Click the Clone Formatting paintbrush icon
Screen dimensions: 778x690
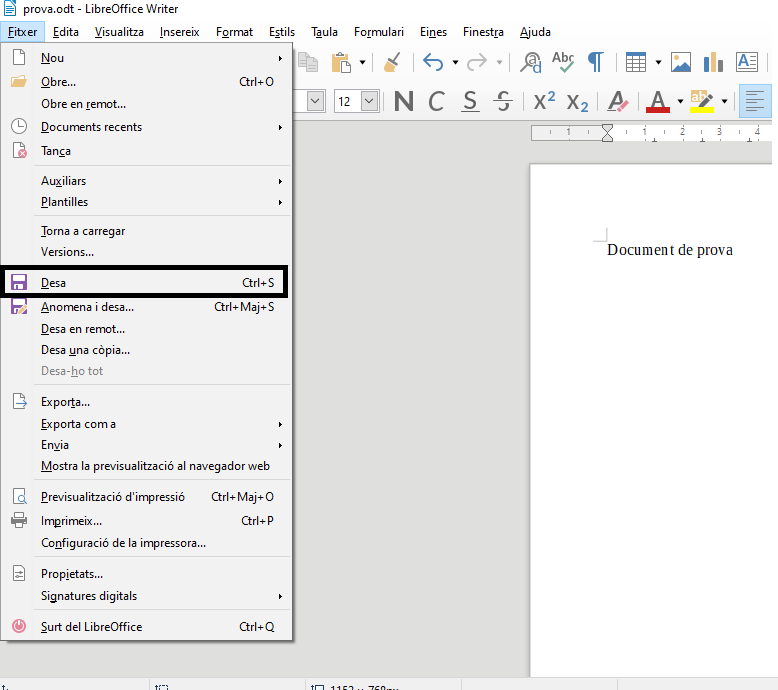pyautogui.click(x=392, y=63)
